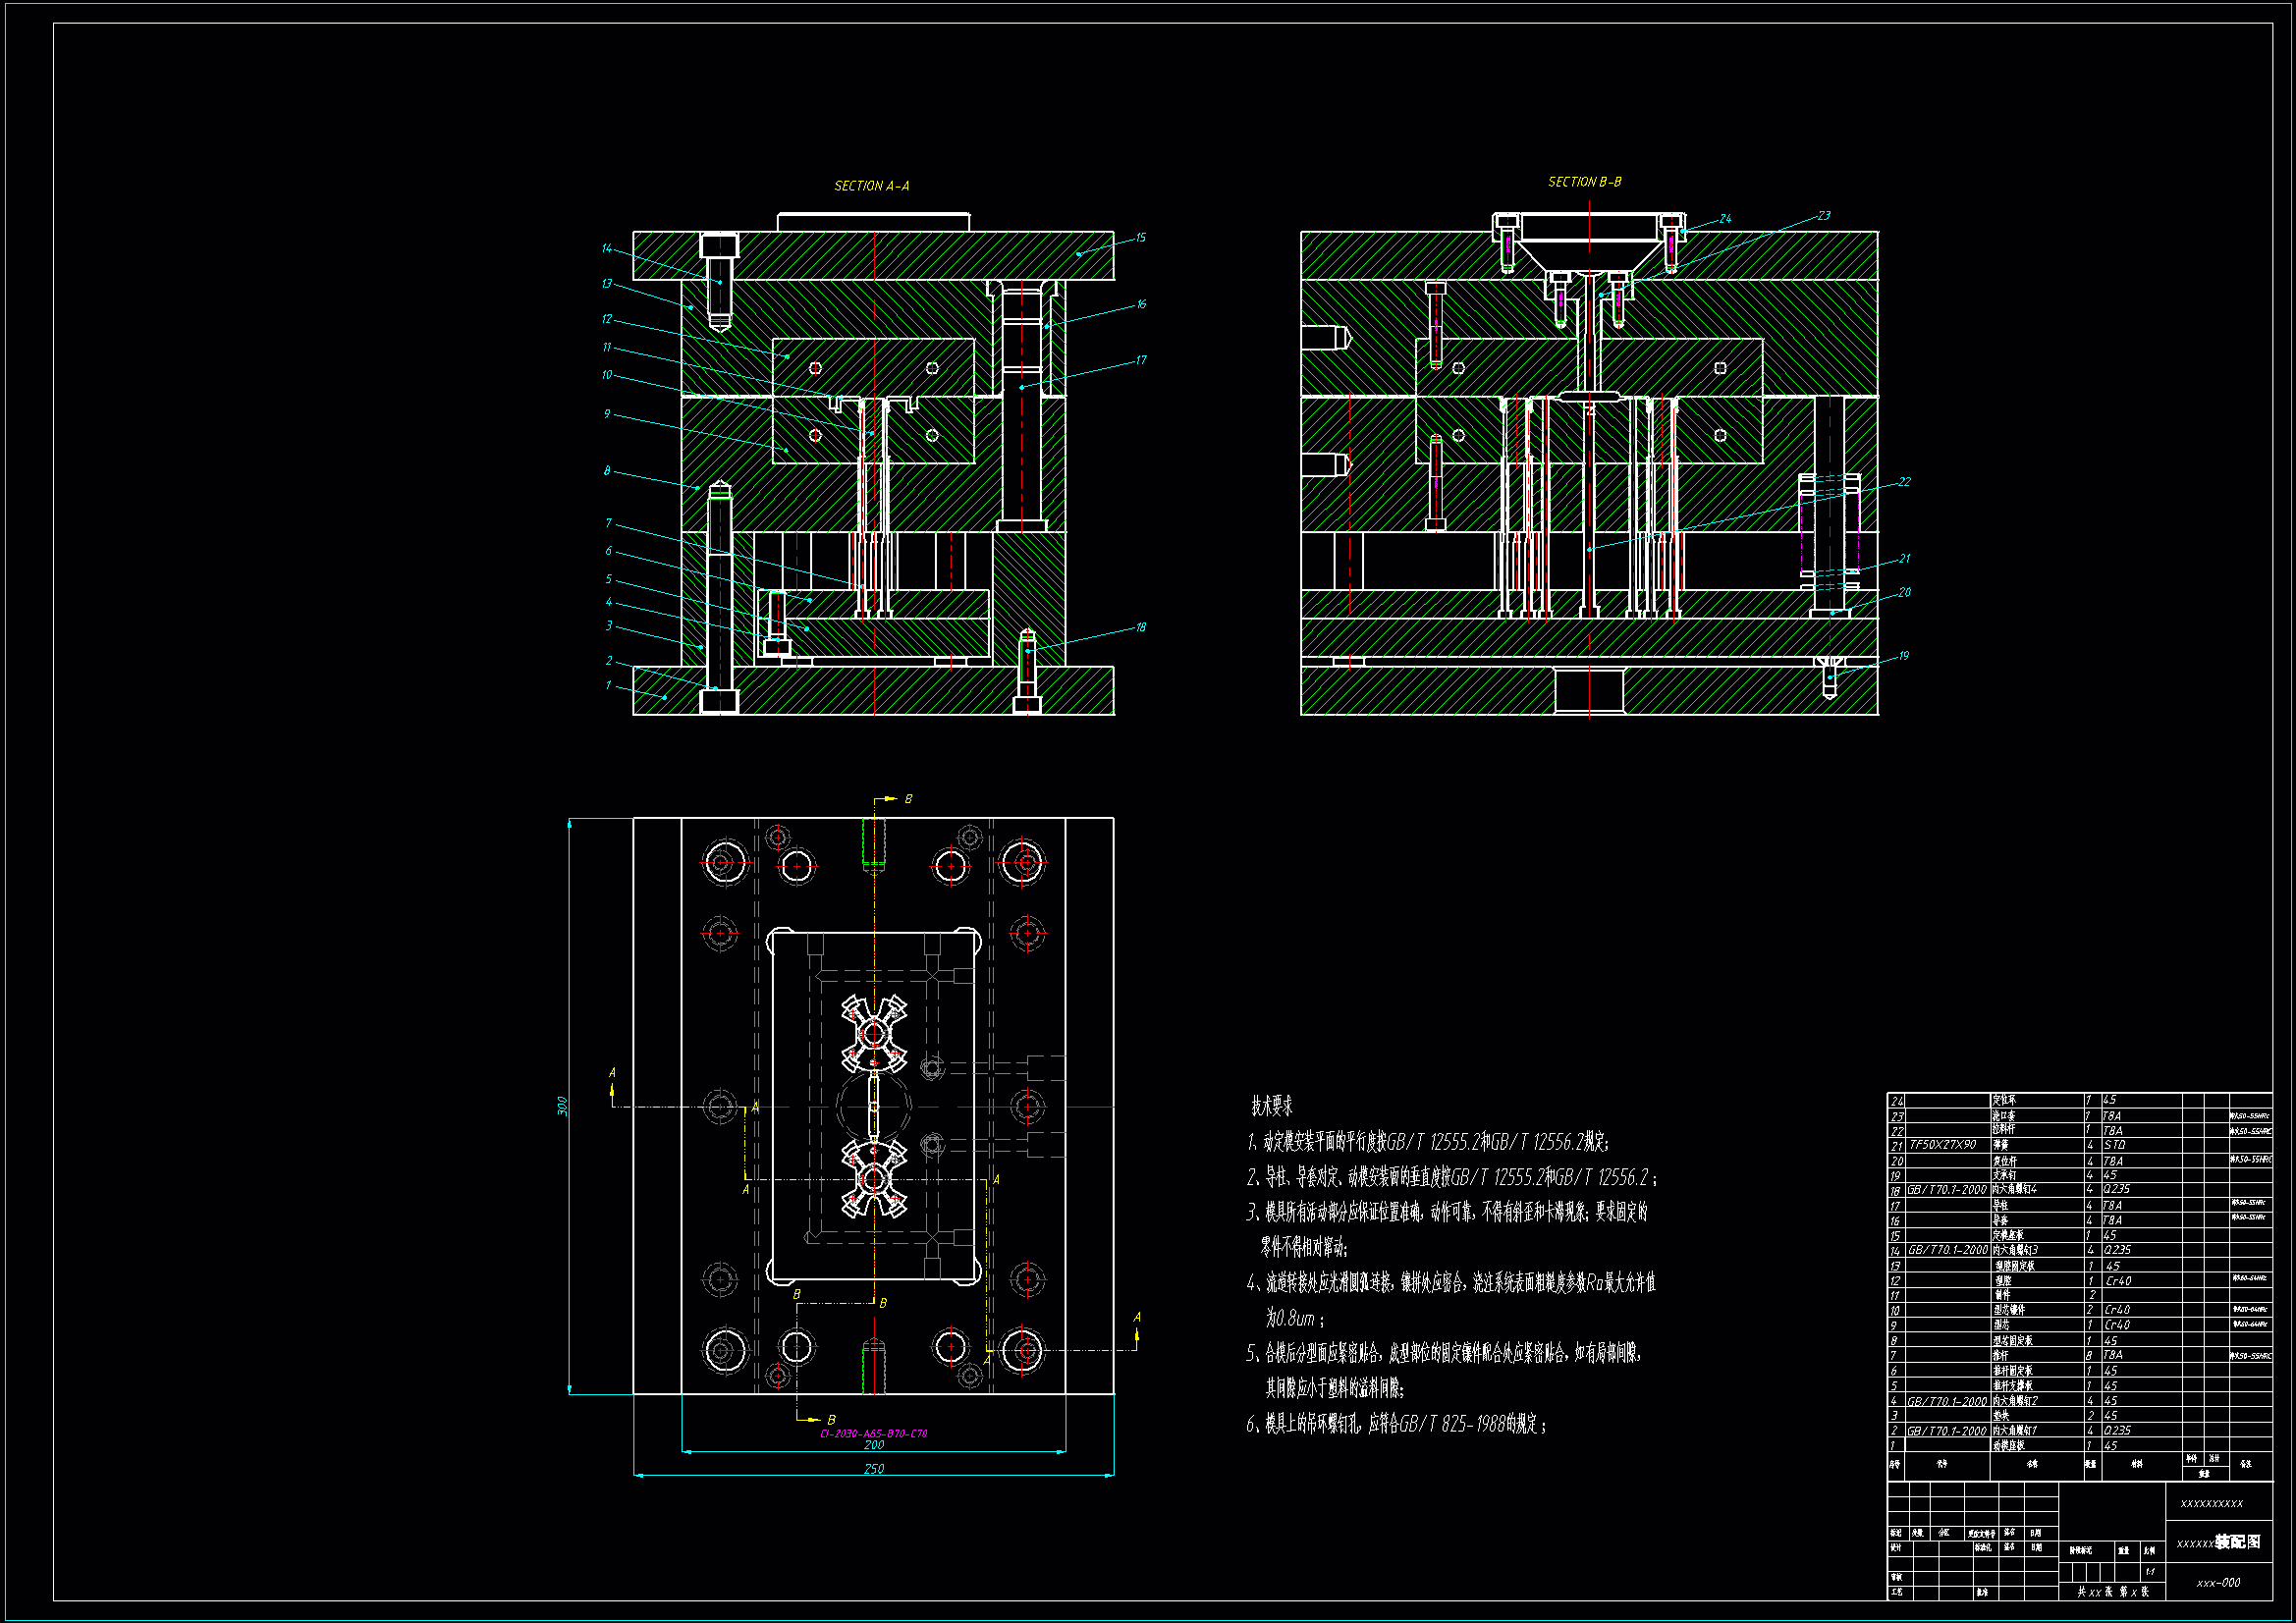Select the 250 horizontal dimension text
The height and width of the screenshot is (1623, 2296).
tap(873, 1469)
